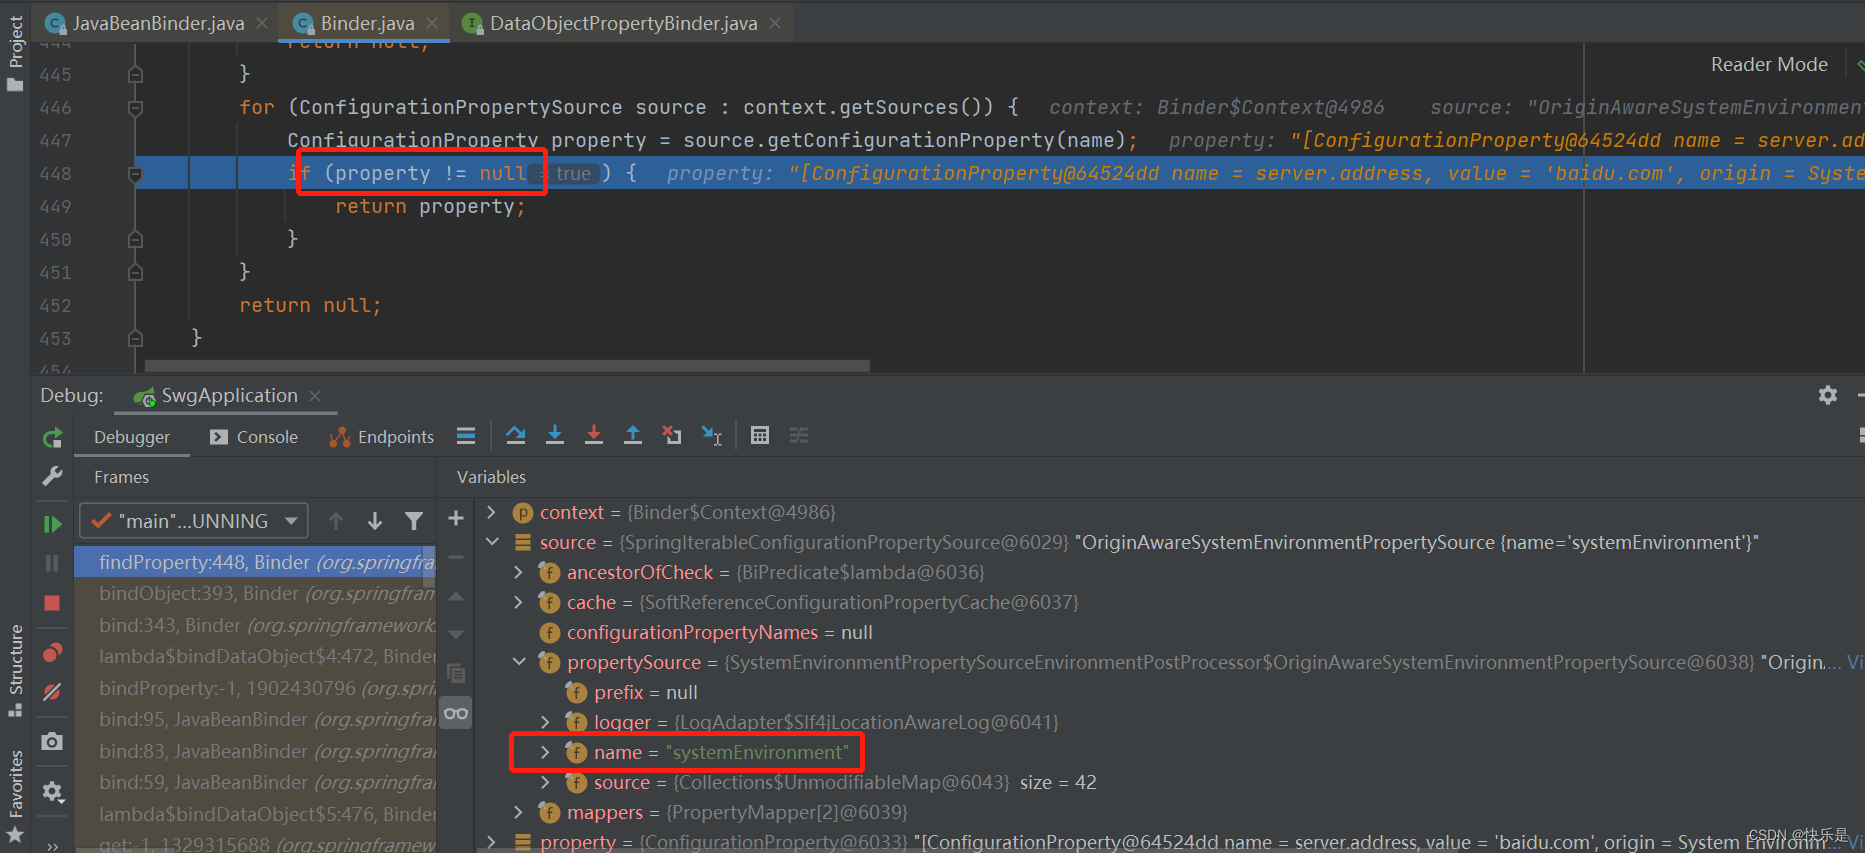Close the DataObjectPropertyBinder.java tab

775,23
